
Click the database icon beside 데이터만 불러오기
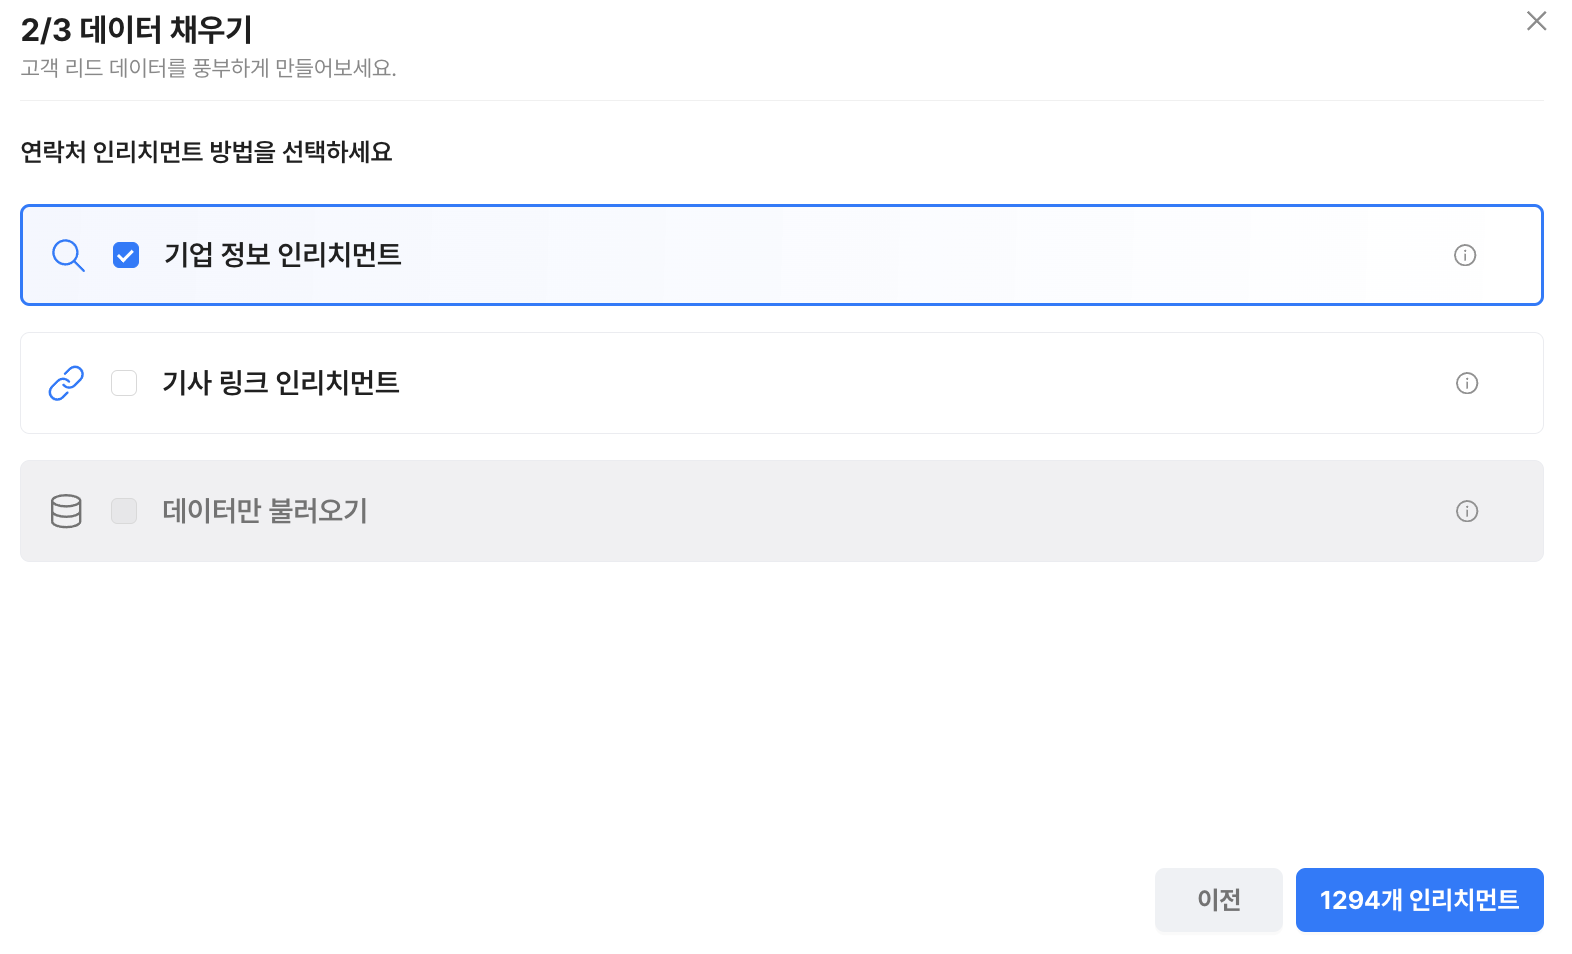tap(66, 511)
